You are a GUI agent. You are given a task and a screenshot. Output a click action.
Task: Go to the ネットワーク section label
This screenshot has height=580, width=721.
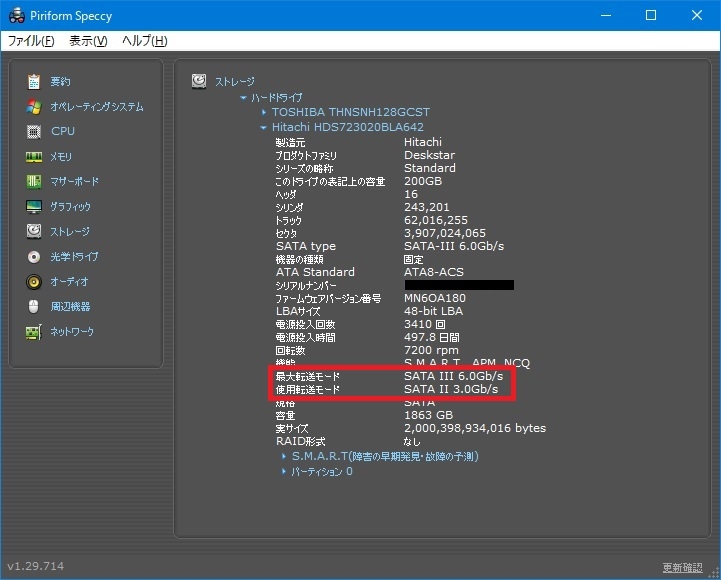point(72,331)
